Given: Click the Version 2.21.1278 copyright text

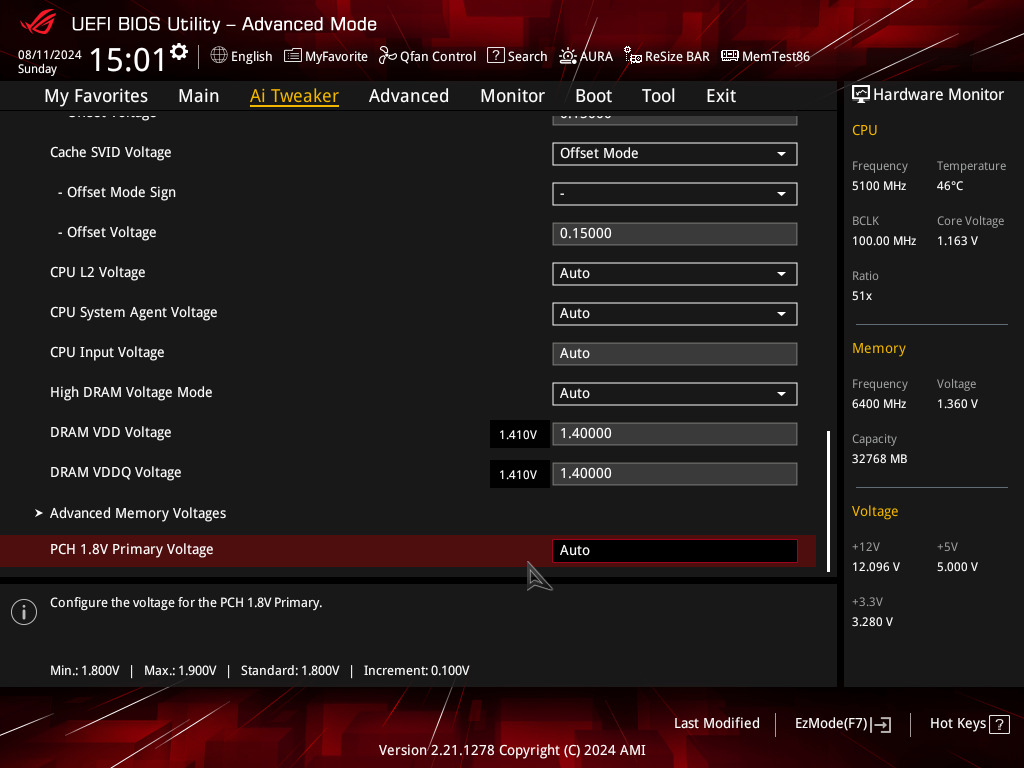Looking at the screenshot, I should coord(512,750).
